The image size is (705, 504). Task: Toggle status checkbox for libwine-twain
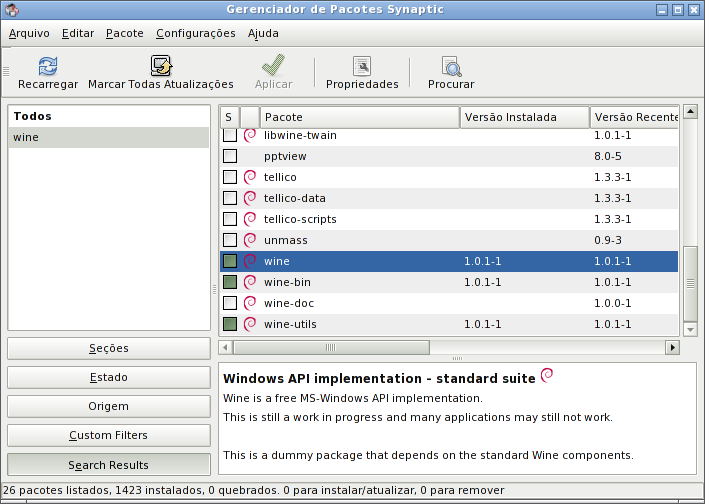[230, 135]
